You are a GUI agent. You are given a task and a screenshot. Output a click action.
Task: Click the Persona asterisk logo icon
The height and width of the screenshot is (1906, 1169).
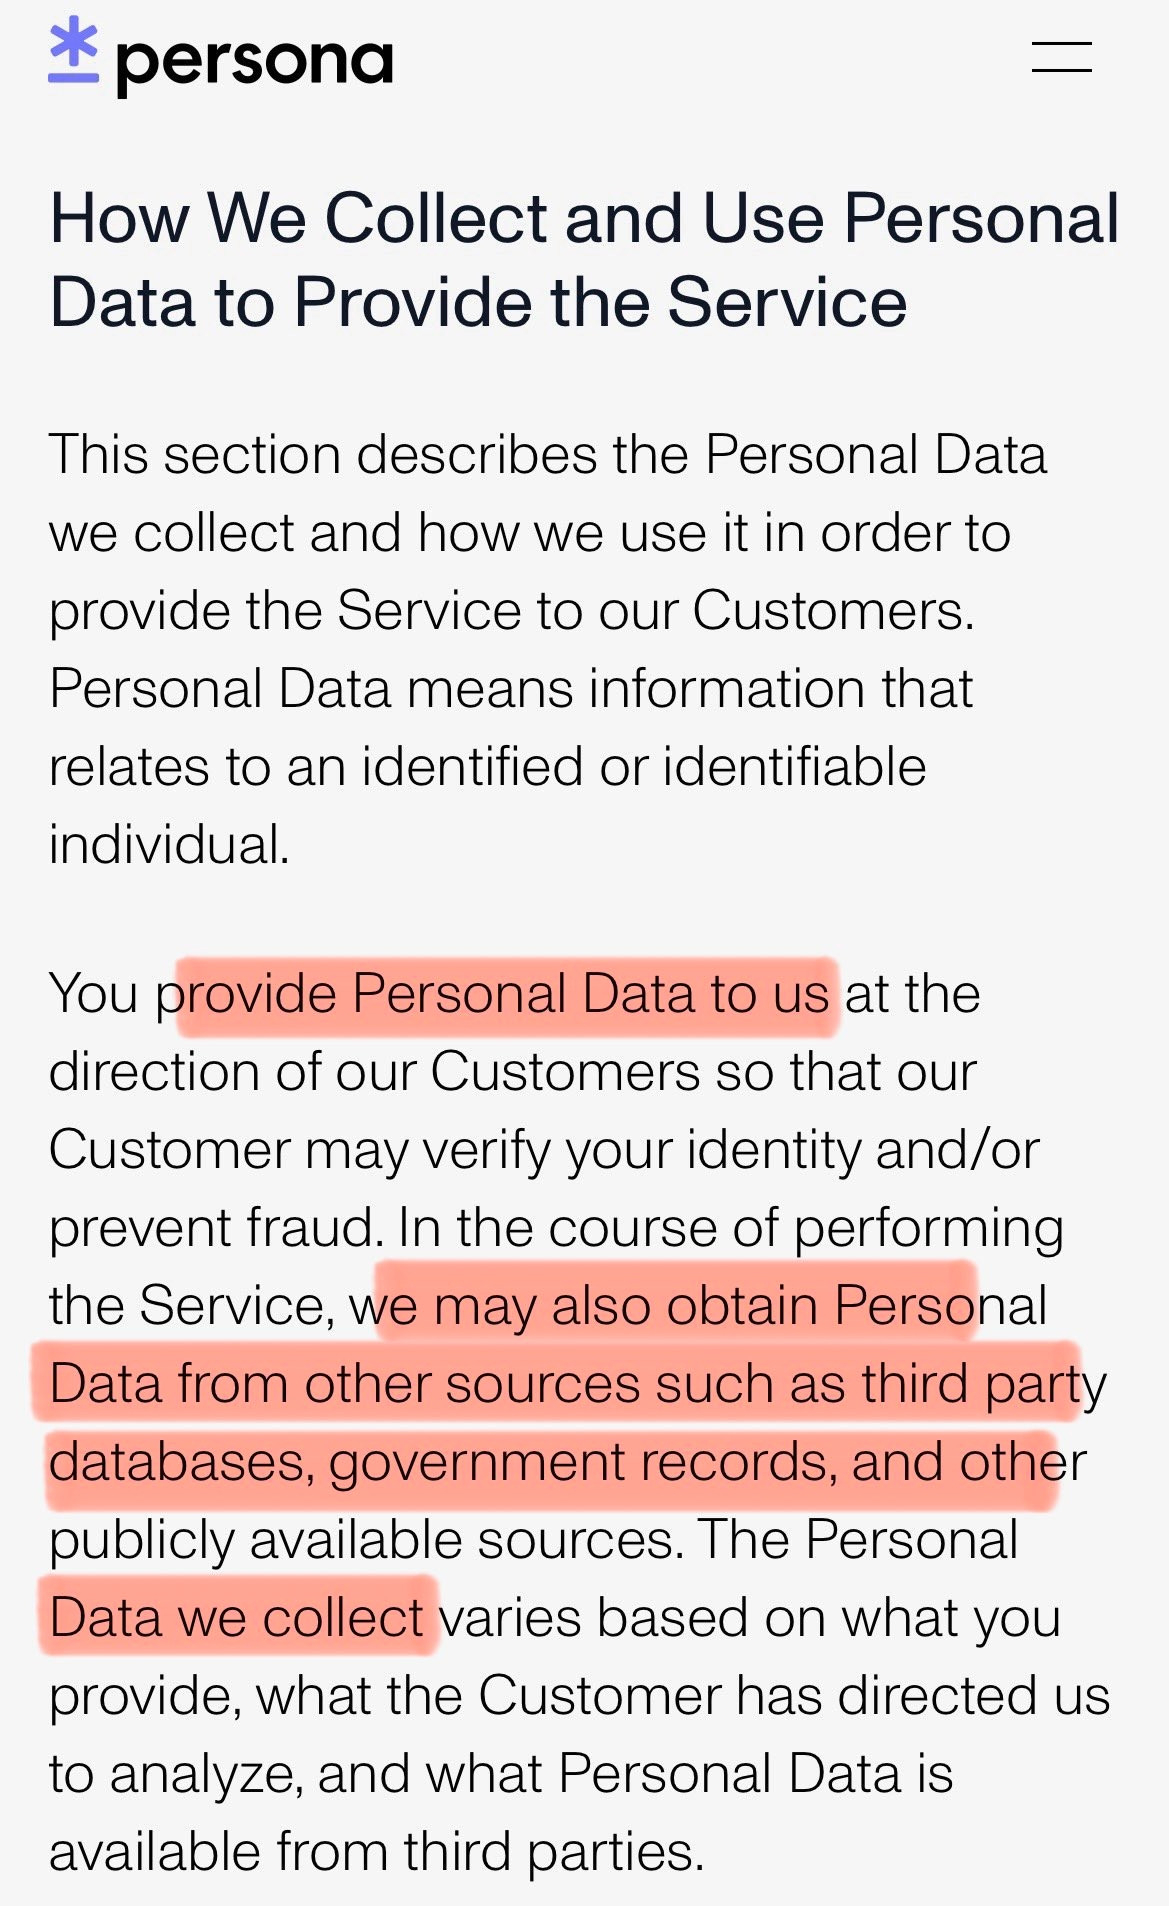(x=74, y=51)
